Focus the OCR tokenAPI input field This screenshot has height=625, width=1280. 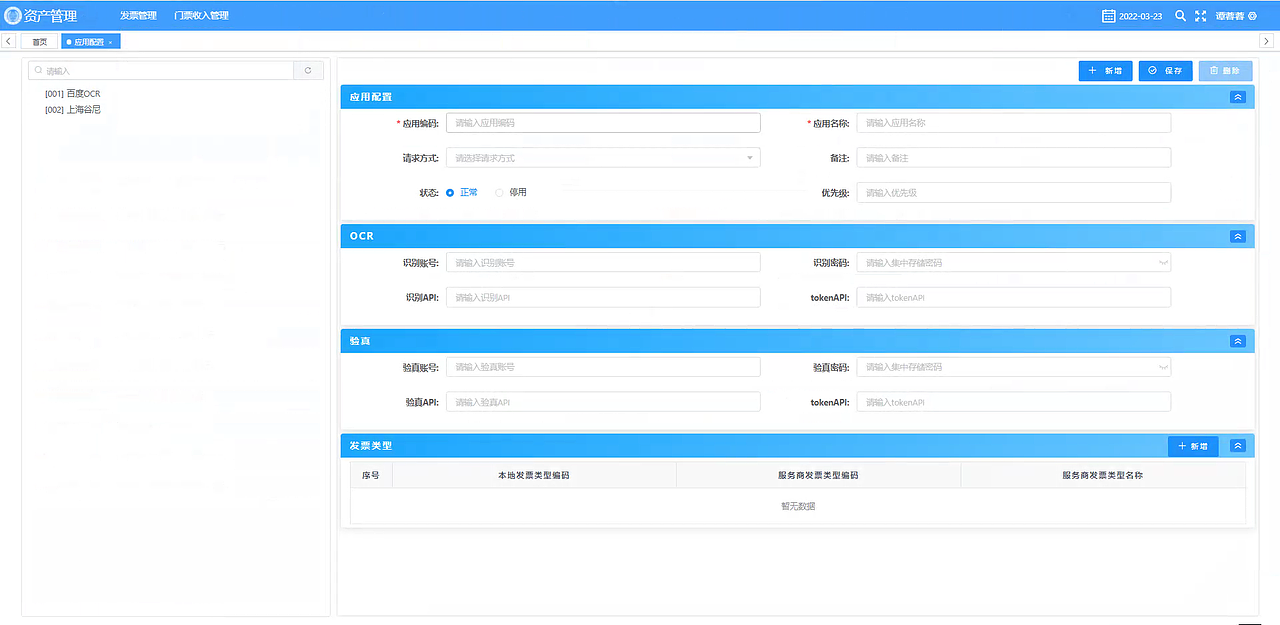[x=1014, y=298]
